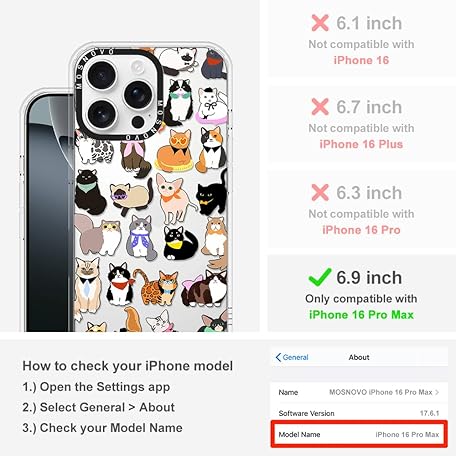Click the flash on the phone camera
Image resolution: width=456 pixels, height=456 pixels.
click(x=137, y=67)
